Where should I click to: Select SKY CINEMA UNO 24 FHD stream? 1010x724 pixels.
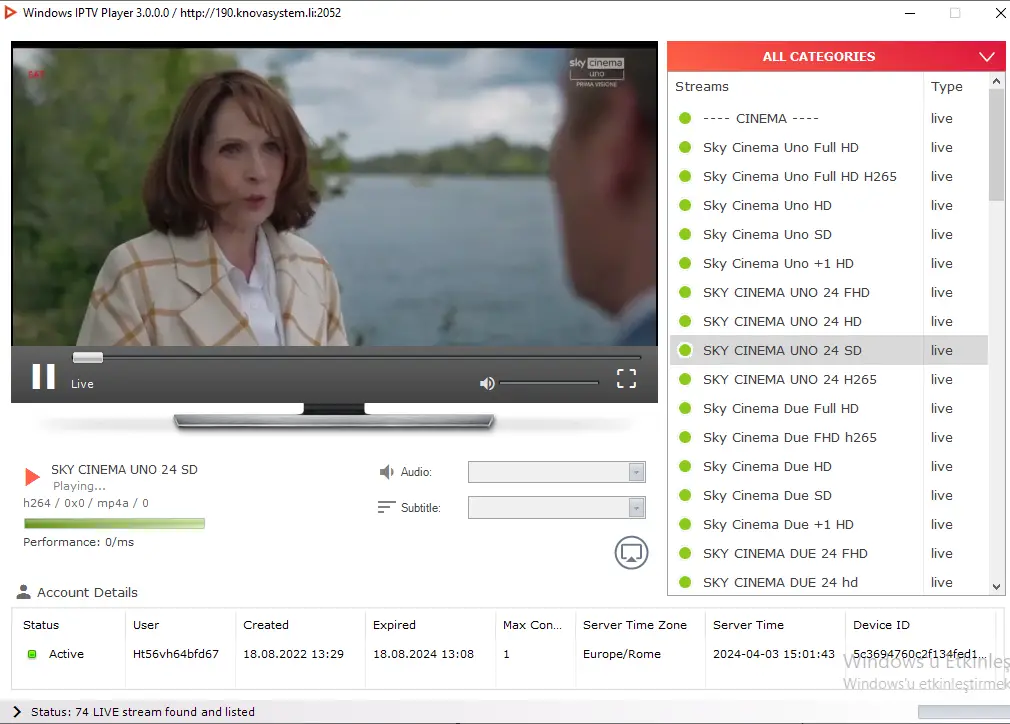point(828,292)
